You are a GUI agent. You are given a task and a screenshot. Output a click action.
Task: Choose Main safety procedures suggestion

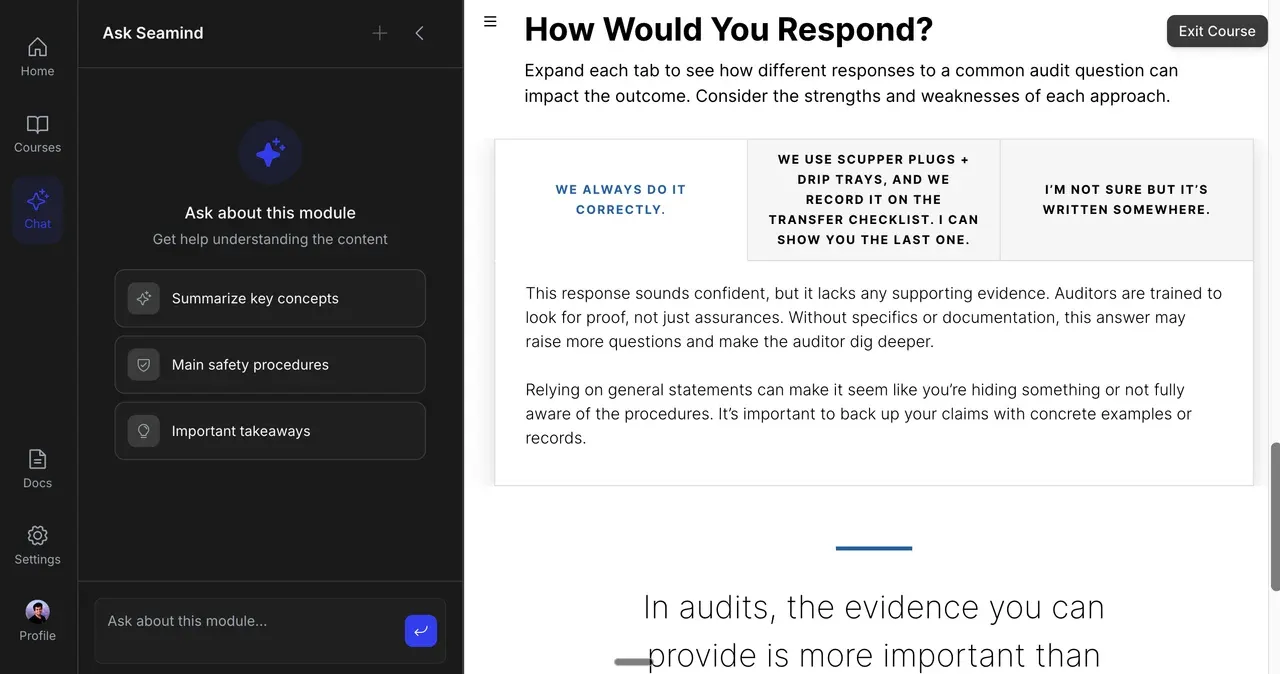[270, 365]
